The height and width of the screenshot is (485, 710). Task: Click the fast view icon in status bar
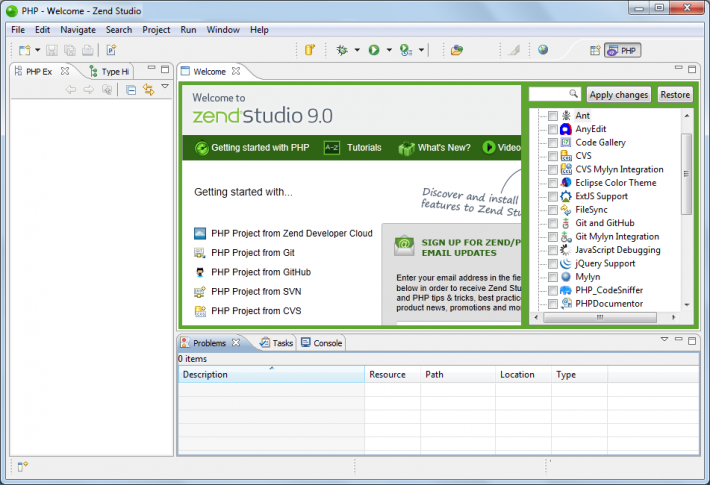23,466
